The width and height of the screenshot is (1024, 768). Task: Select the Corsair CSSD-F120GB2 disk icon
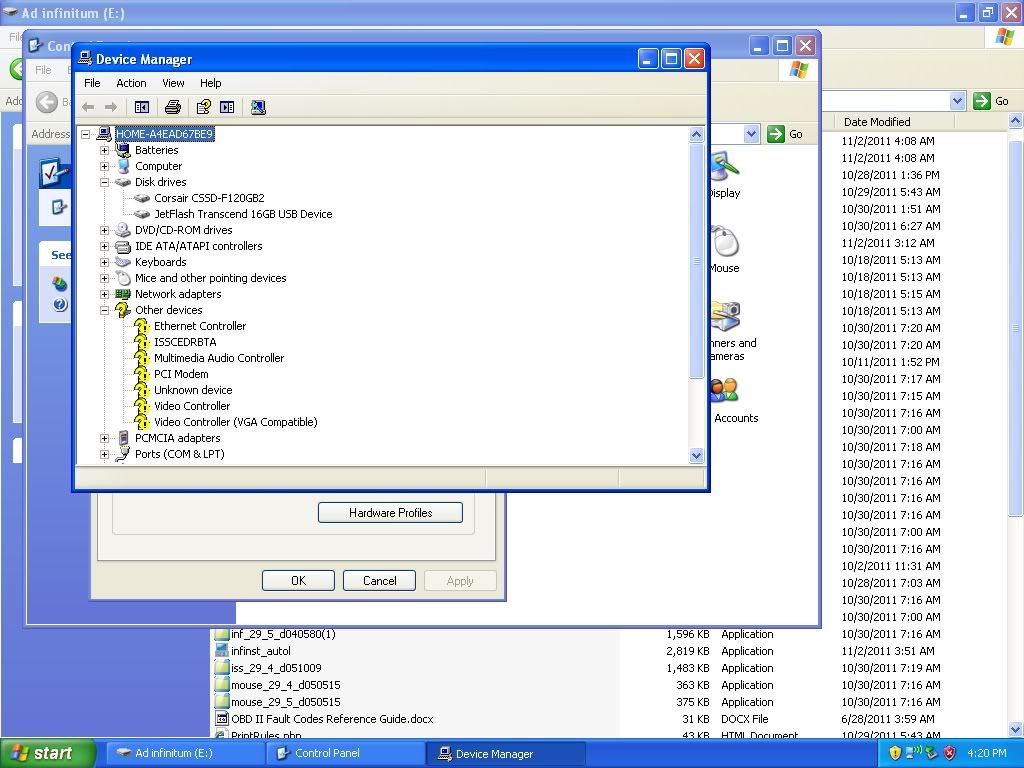[142, 198]
